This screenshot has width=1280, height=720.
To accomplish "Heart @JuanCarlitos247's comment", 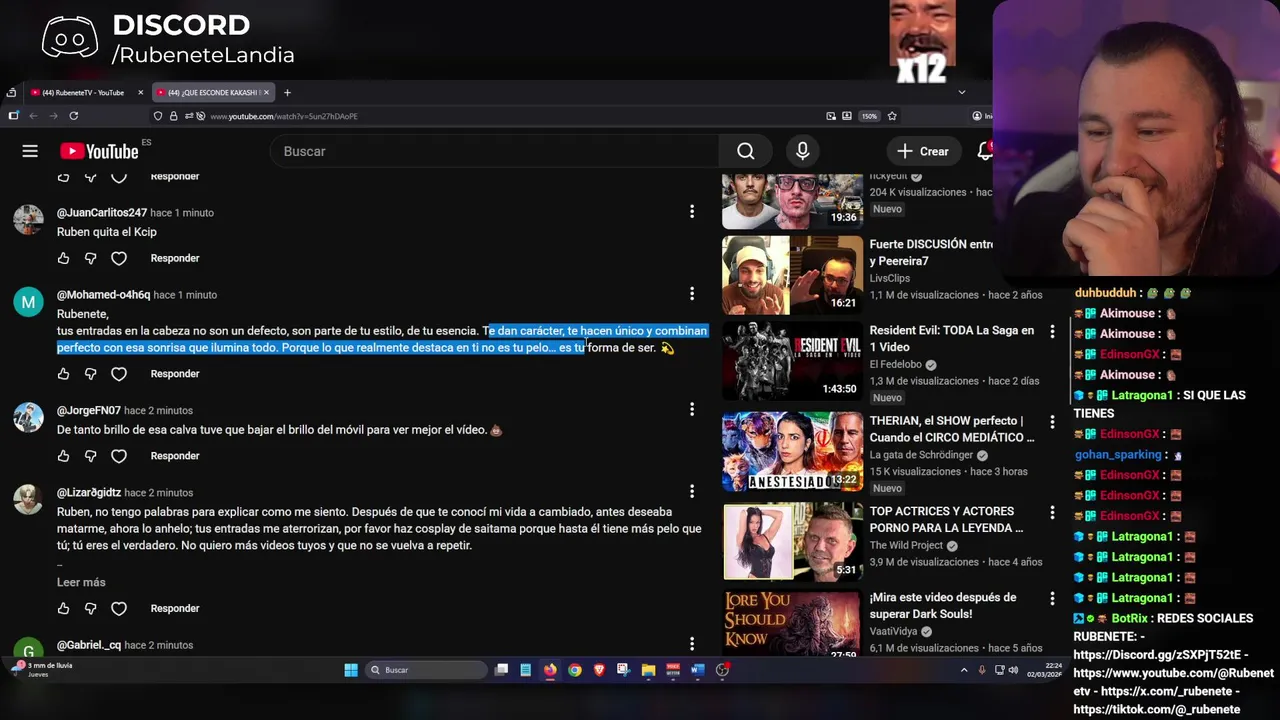I will pos(119,258).
